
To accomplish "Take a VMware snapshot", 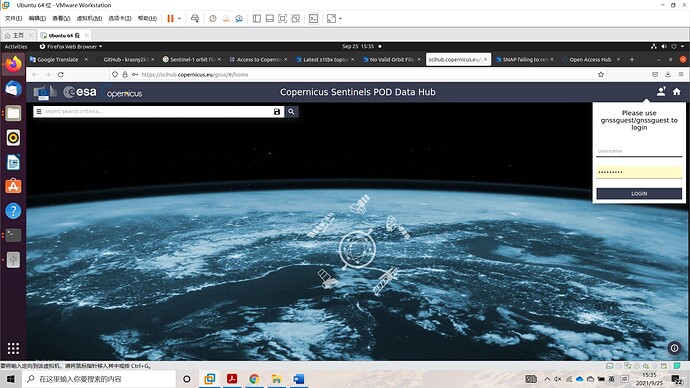I will (213, 18).
